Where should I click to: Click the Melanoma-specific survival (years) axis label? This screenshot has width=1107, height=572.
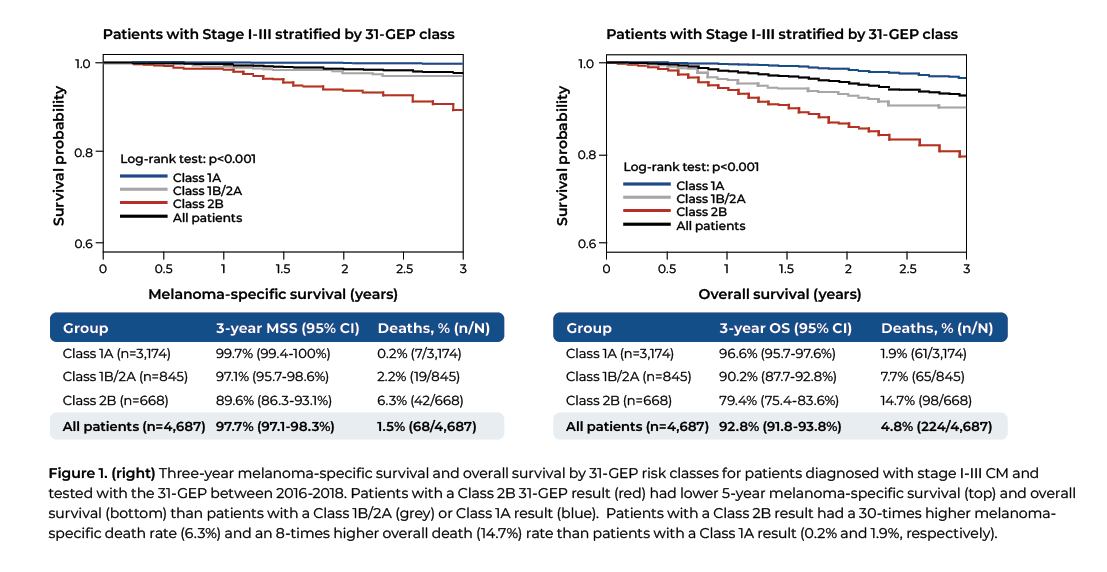tap(273, 294)
